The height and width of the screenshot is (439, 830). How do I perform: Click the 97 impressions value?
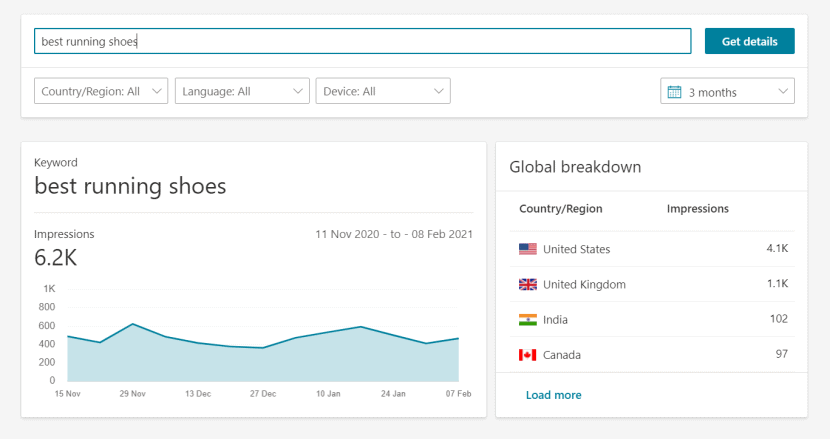coord(782,354)
